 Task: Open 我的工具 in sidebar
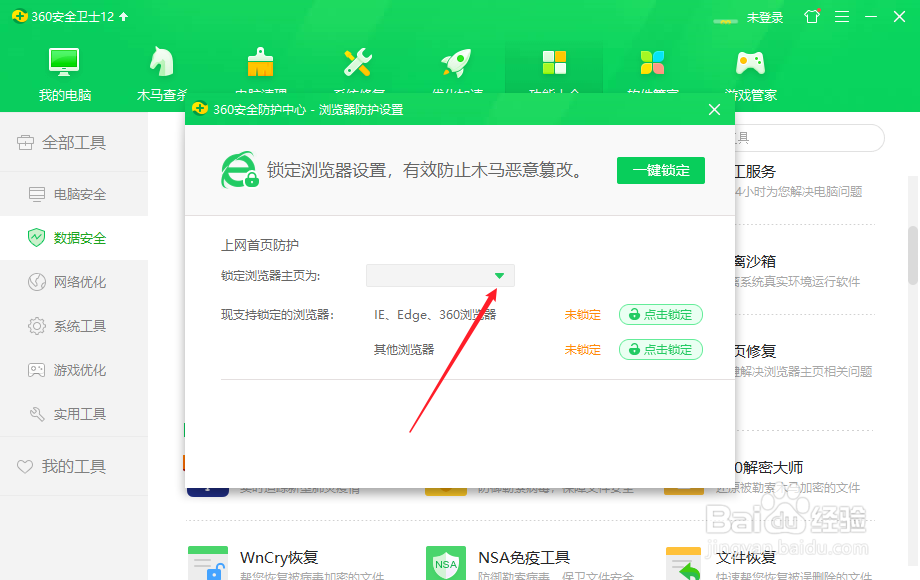point(74,466)
